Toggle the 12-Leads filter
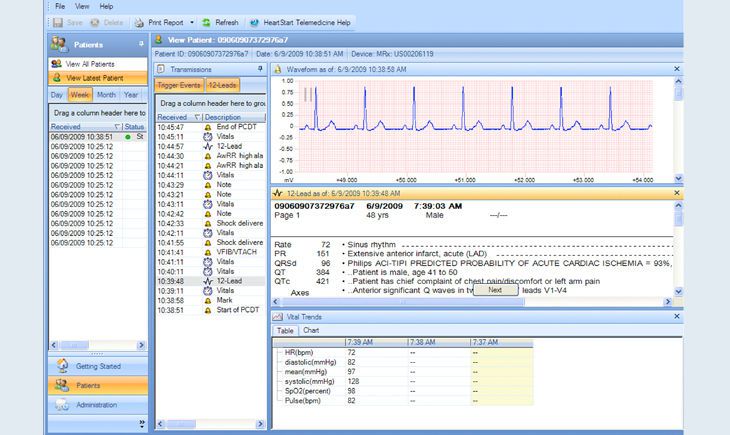 222,86
